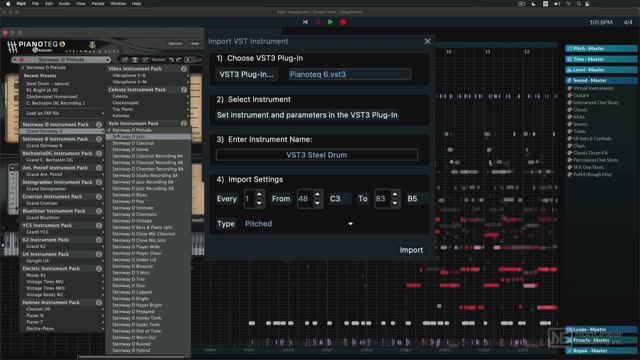Show info for Hohner Instrument Pack
Screen dimensions: 640x360
click(99, 302)
